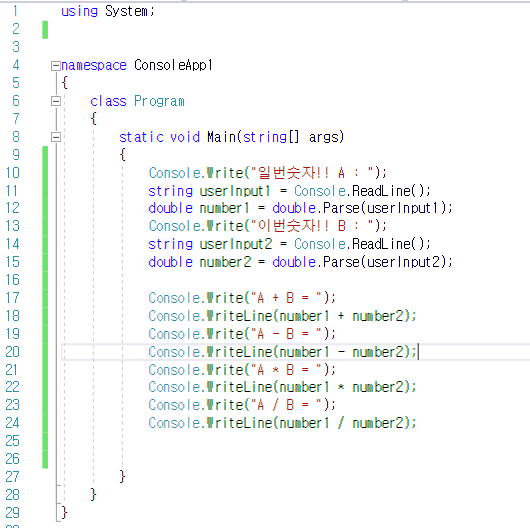Click the closing brace on line 28
This screenshot has height=528, width=530.
94,495
